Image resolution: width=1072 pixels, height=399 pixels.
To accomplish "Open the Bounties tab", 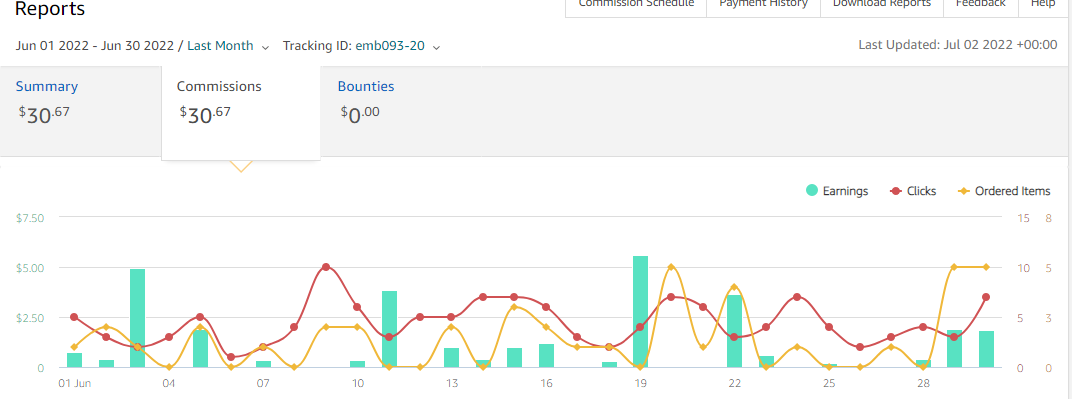I will (x=366, y=87).
